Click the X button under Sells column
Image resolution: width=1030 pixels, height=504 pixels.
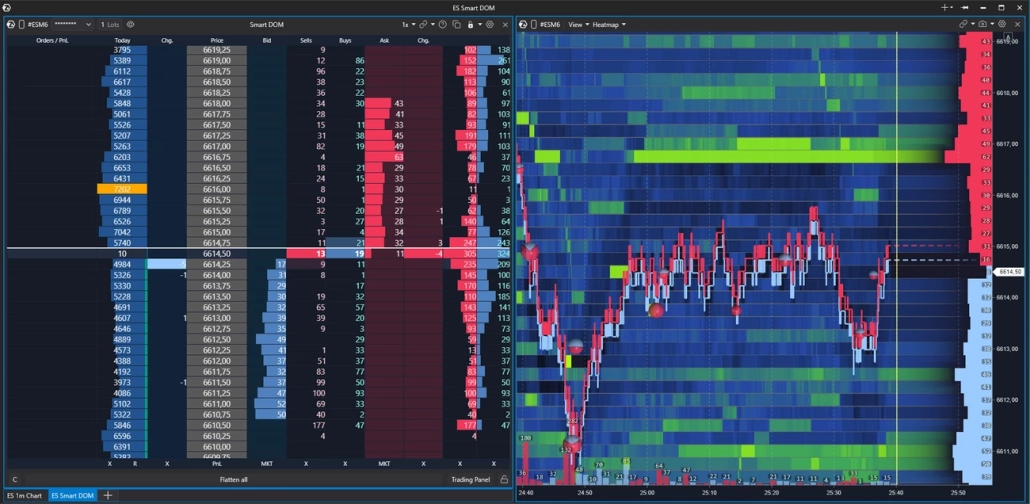(x=306, y=463)
